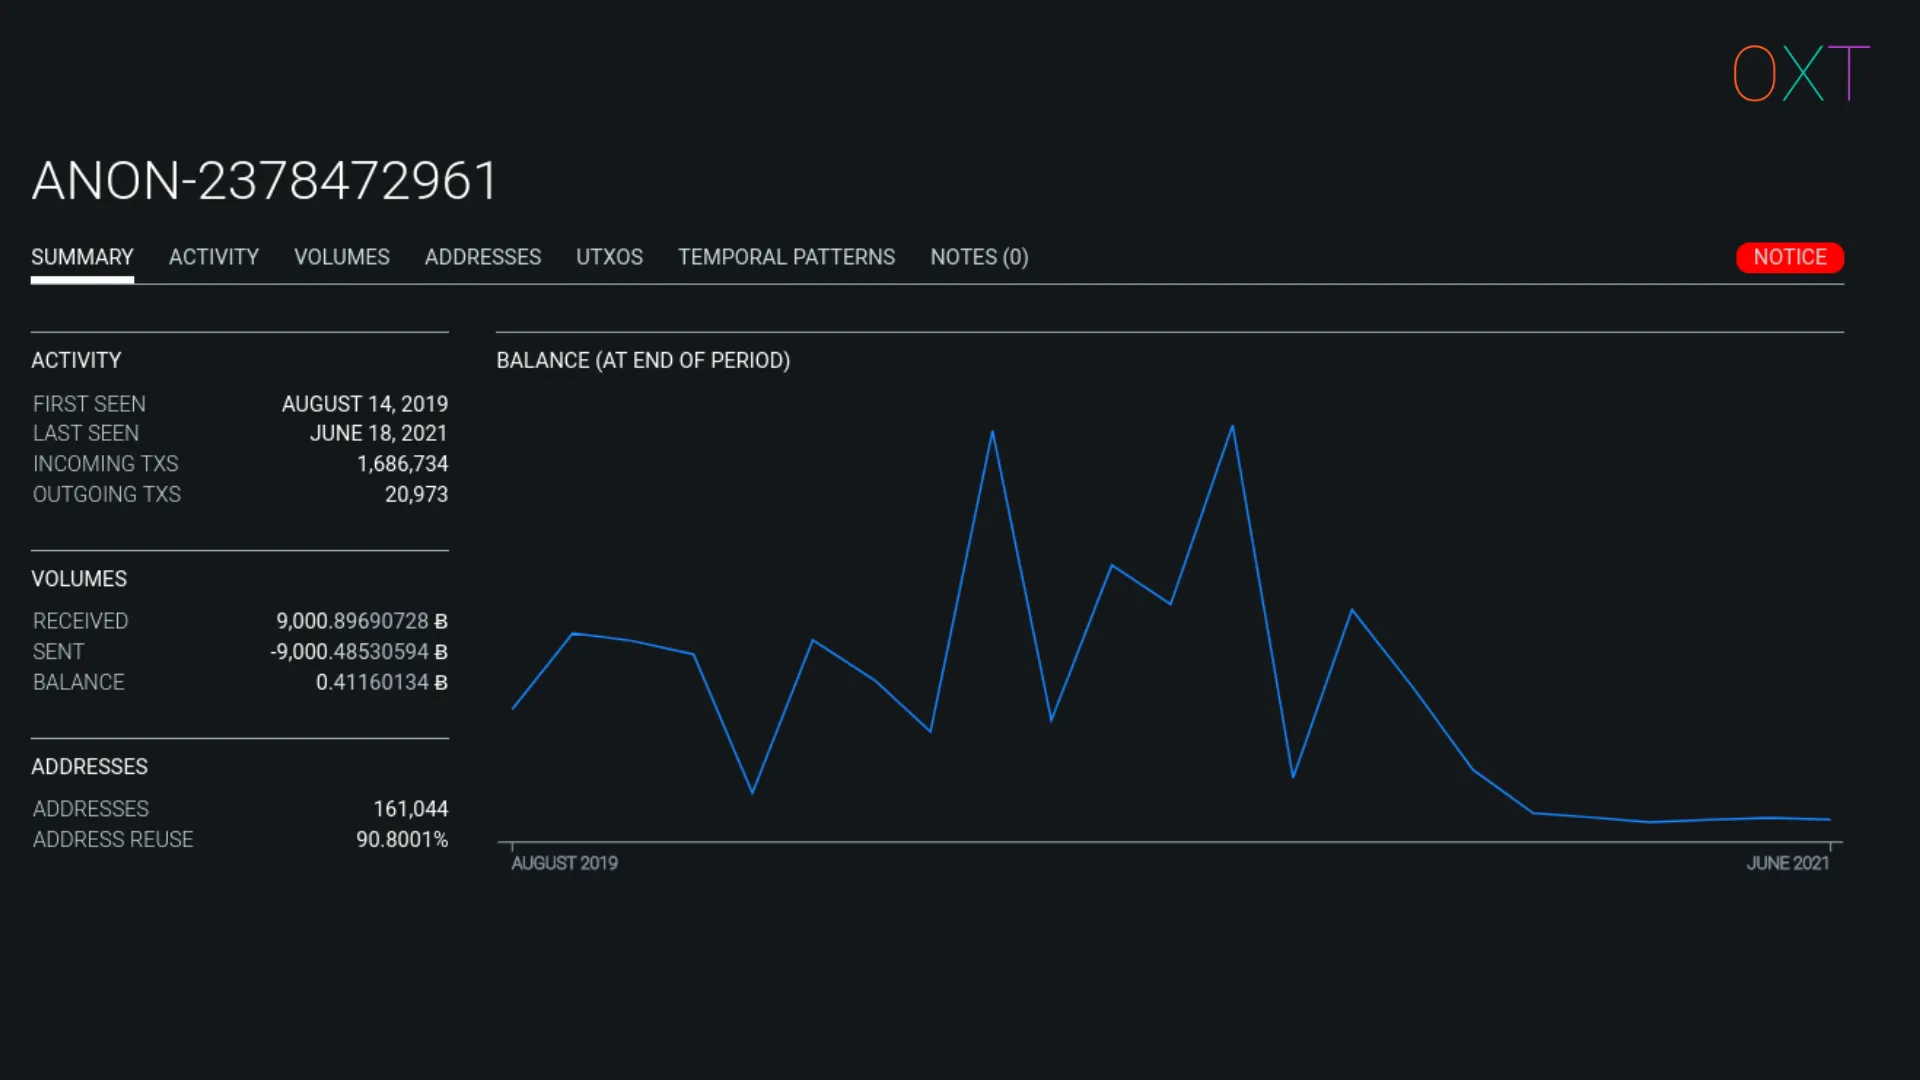Open the red NOTICE badge
This screenshot has height=1080, width=1920.
coord(1789,257)
